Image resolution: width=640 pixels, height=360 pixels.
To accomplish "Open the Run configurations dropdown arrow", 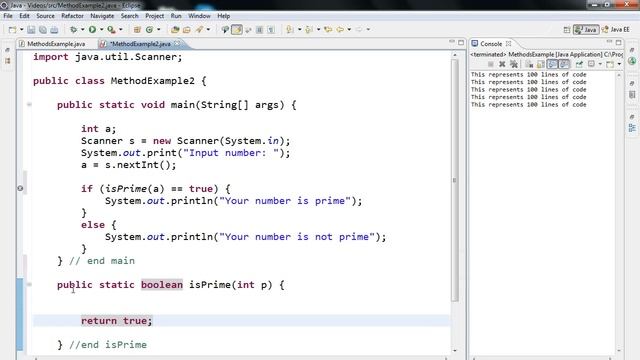I will 101,29.
